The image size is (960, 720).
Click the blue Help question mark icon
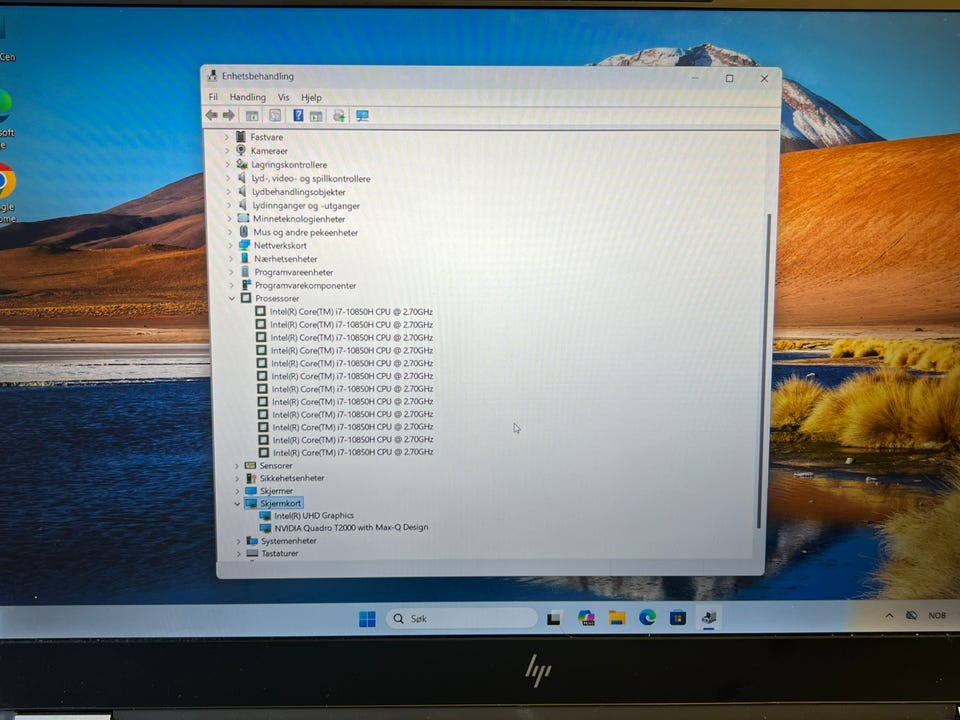tap(298, 115)
